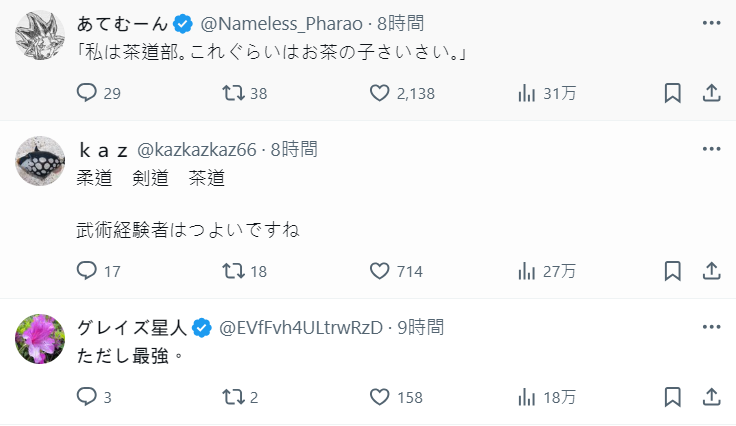Retweet the あてむーん post

(x=233, y=93)
